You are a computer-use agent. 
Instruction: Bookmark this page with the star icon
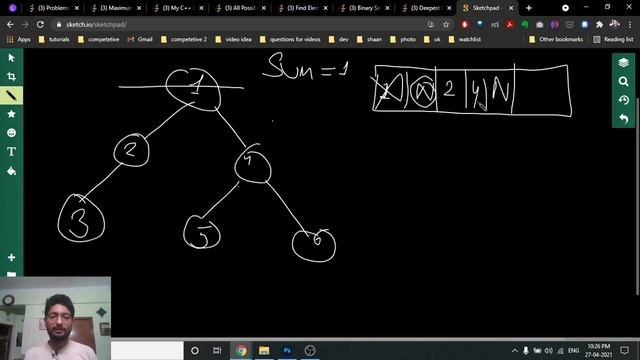[446, 24]
